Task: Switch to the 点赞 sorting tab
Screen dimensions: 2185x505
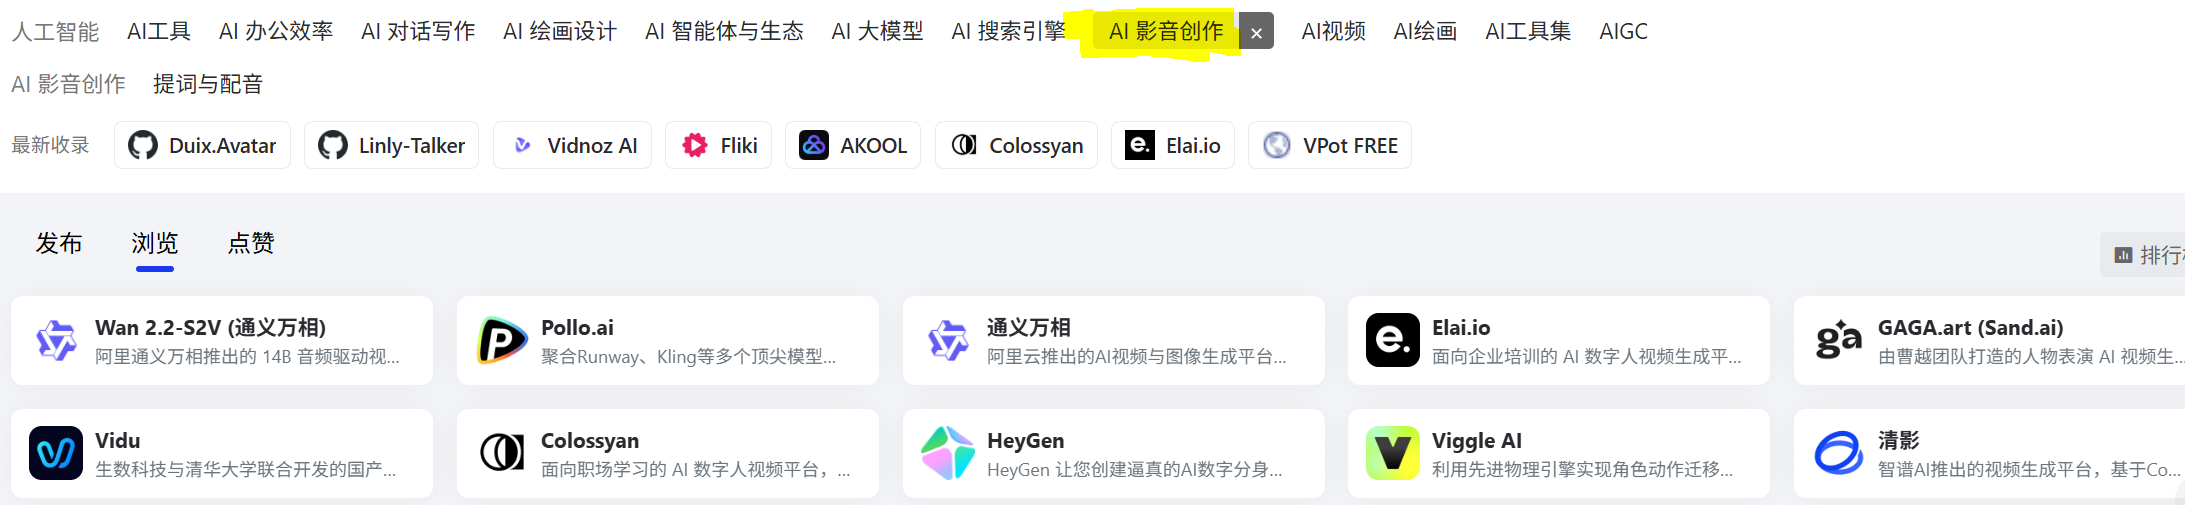Action: (x=251, y=243)
